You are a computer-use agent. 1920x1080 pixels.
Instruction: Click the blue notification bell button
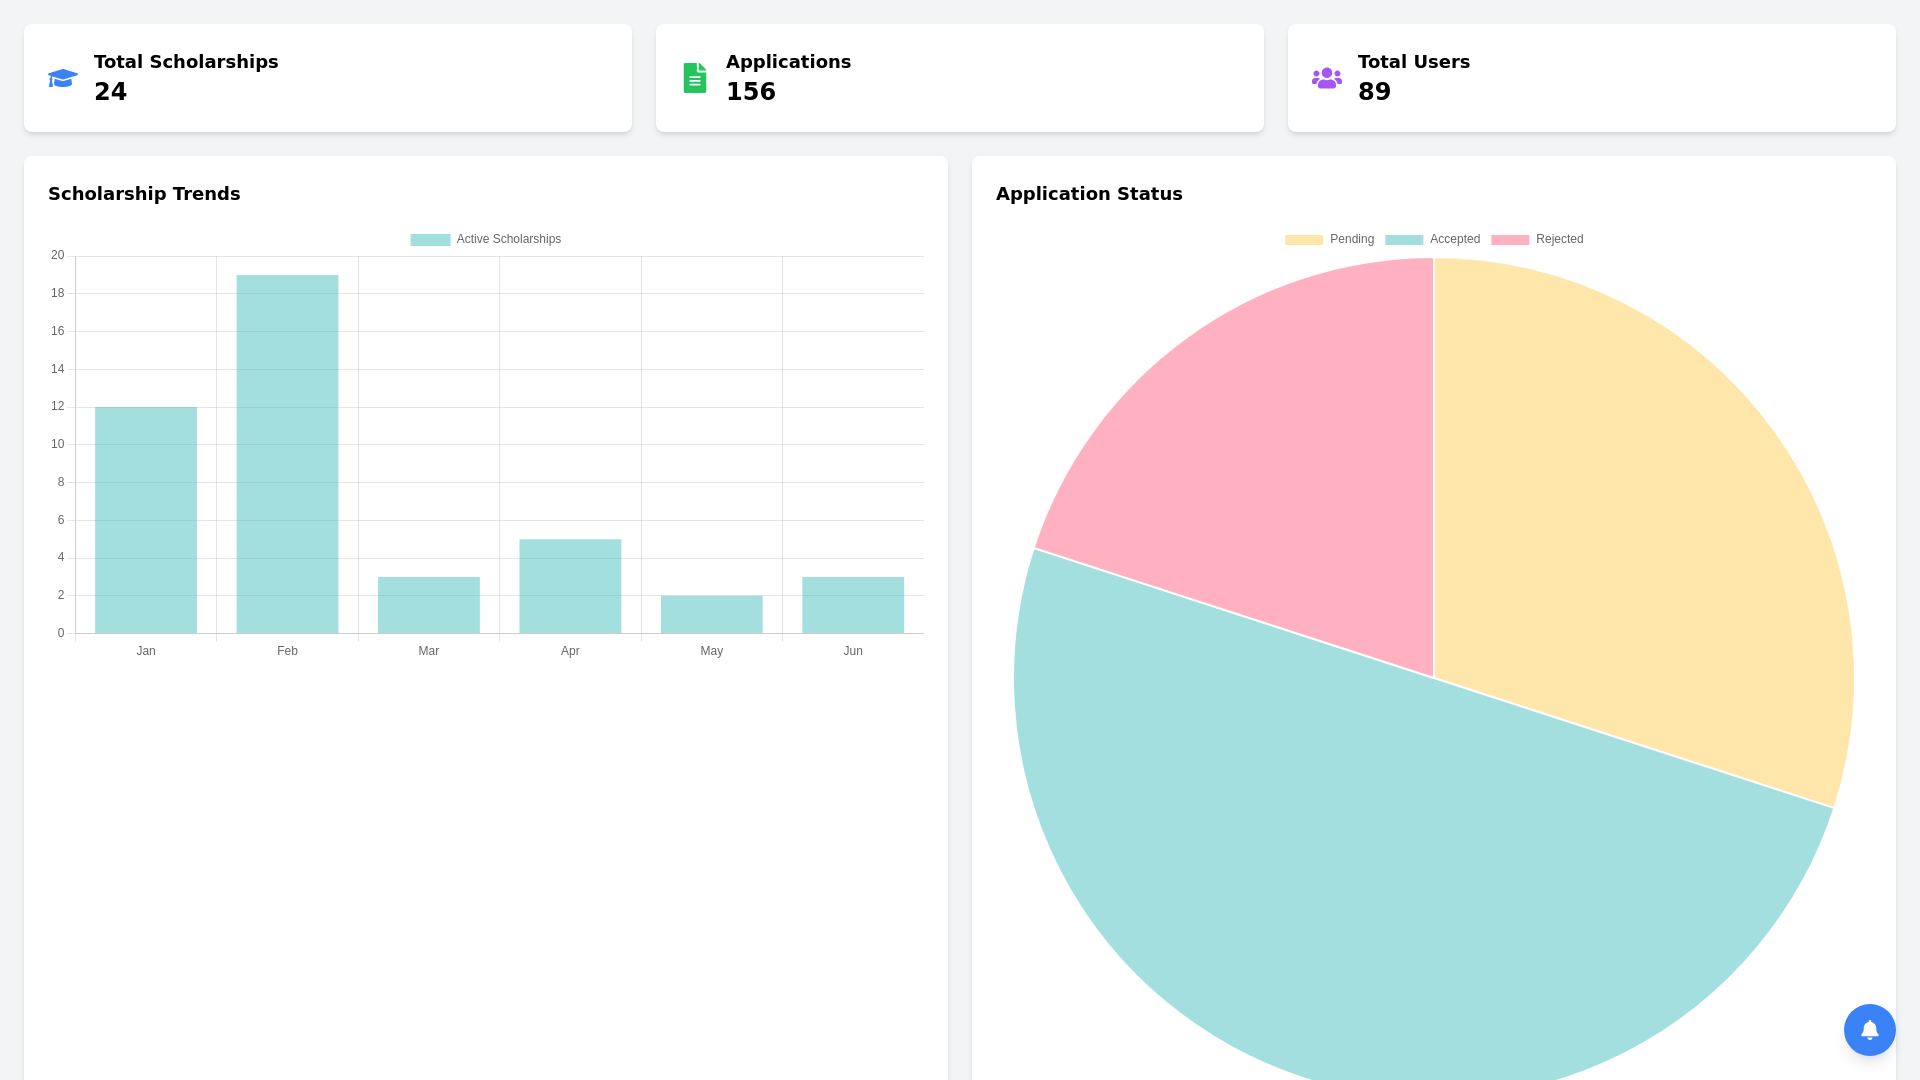click(x=1869, y=1030)
